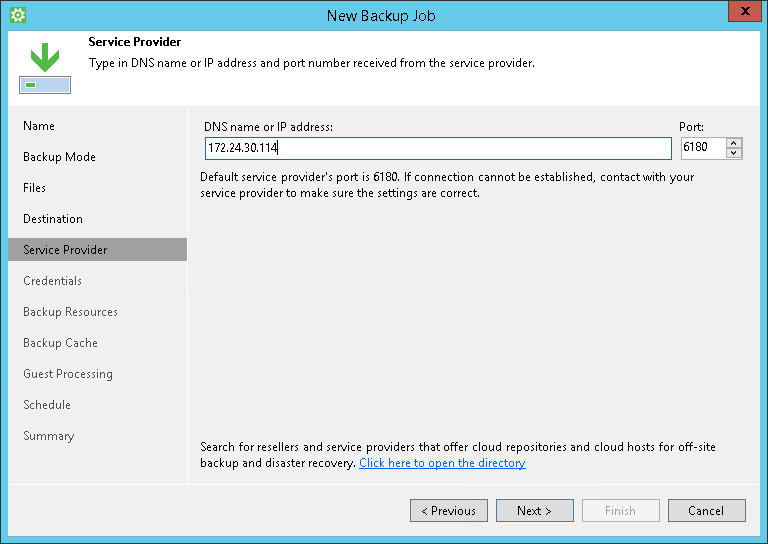Click the gear icon in title bar
Screen dimensions: 768x544
click(x=17, y=15)
